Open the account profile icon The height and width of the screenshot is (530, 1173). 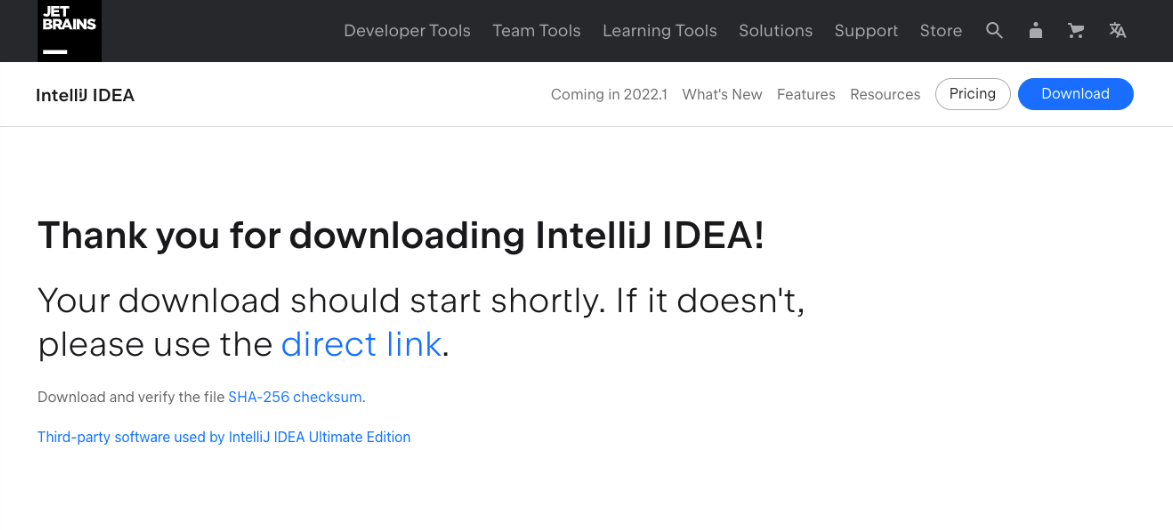tap(1035, 31)
